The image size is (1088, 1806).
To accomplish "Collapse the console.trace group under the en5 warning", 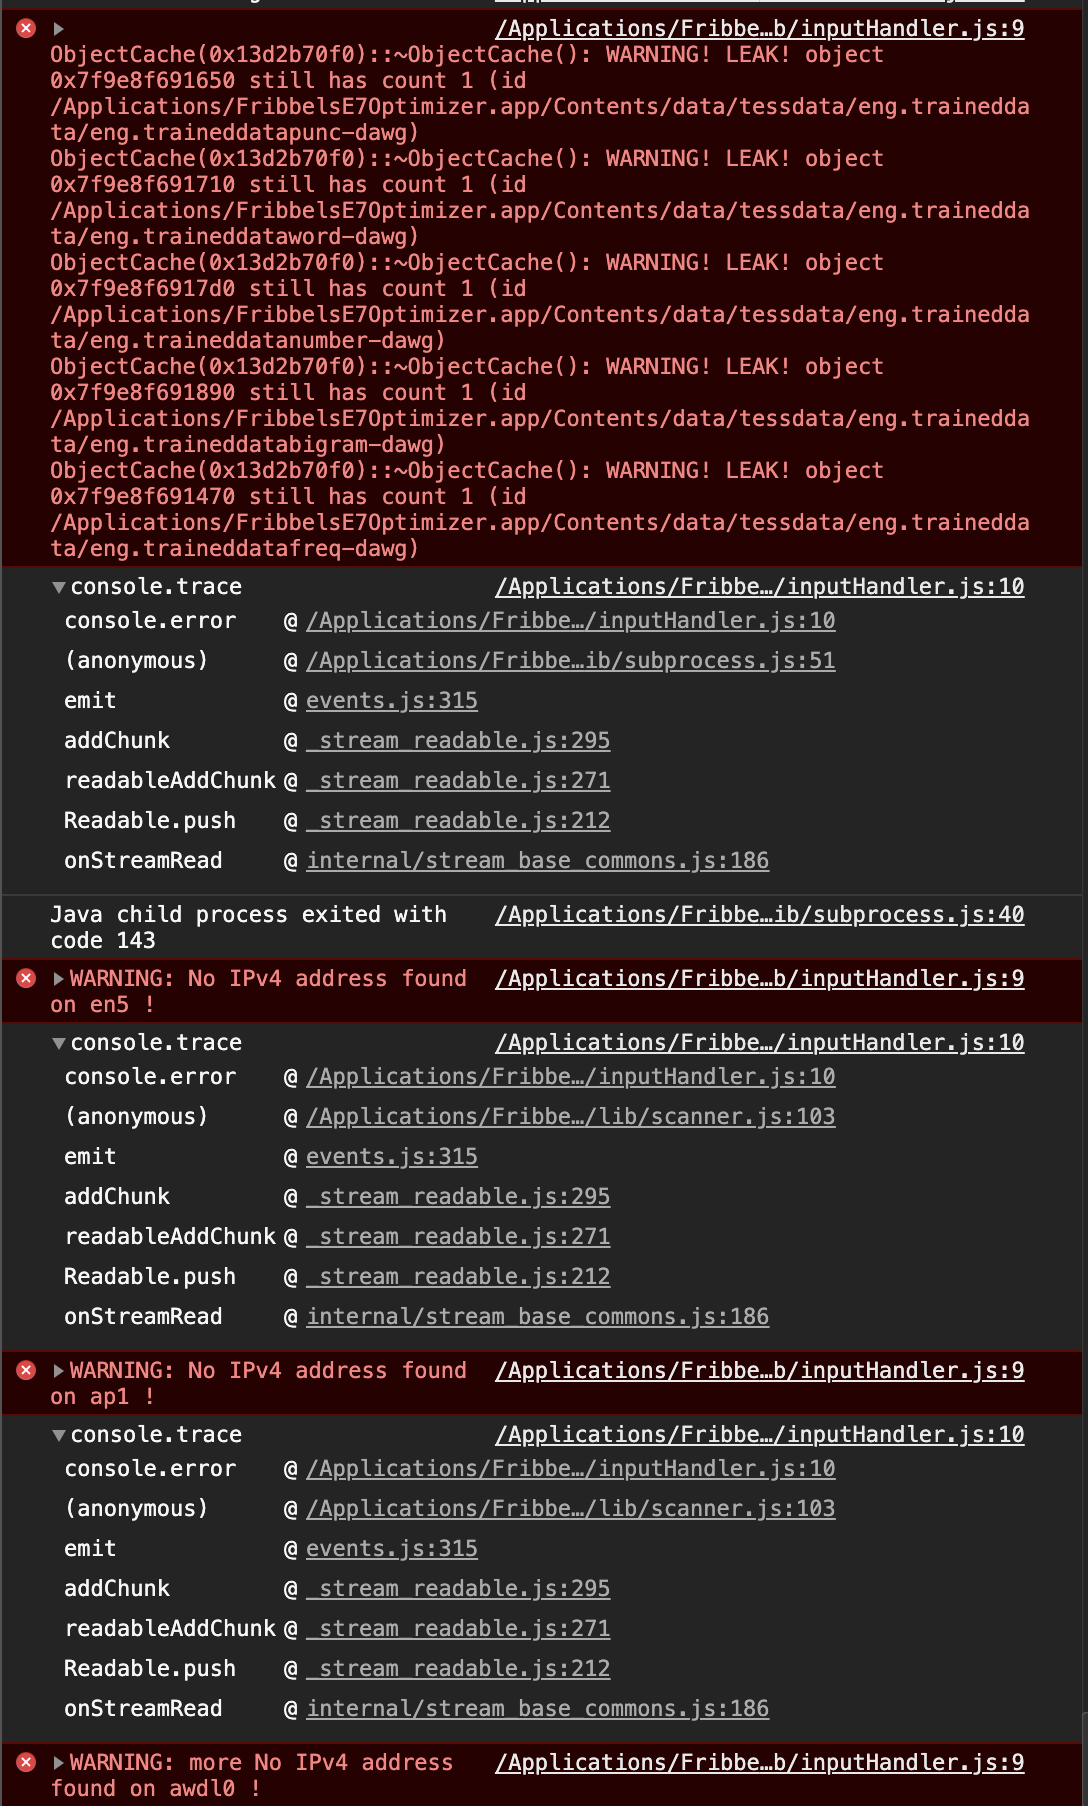I will pyautogui.click(x=60, y=1042).
